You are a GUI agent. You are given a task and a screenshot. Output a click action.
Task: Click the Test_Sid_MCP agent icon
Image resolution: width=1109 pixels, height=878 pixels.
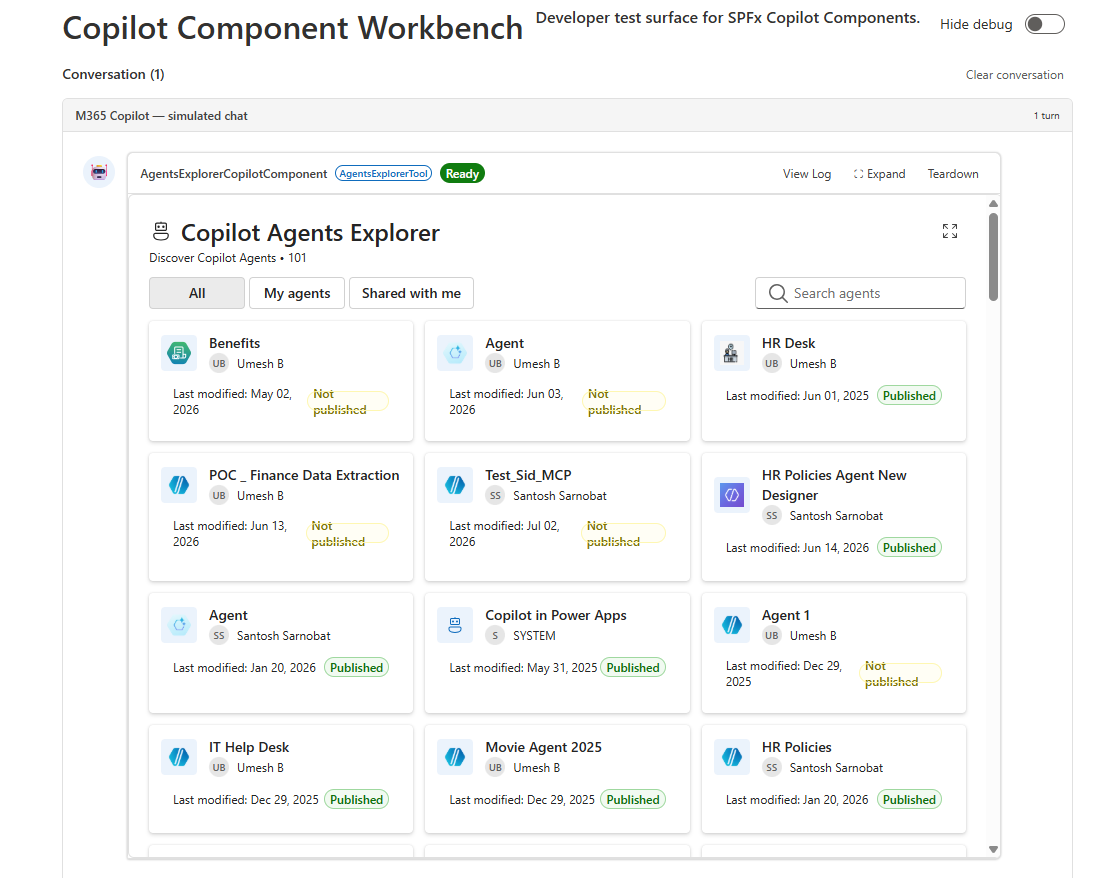click(x=455, y=485)
